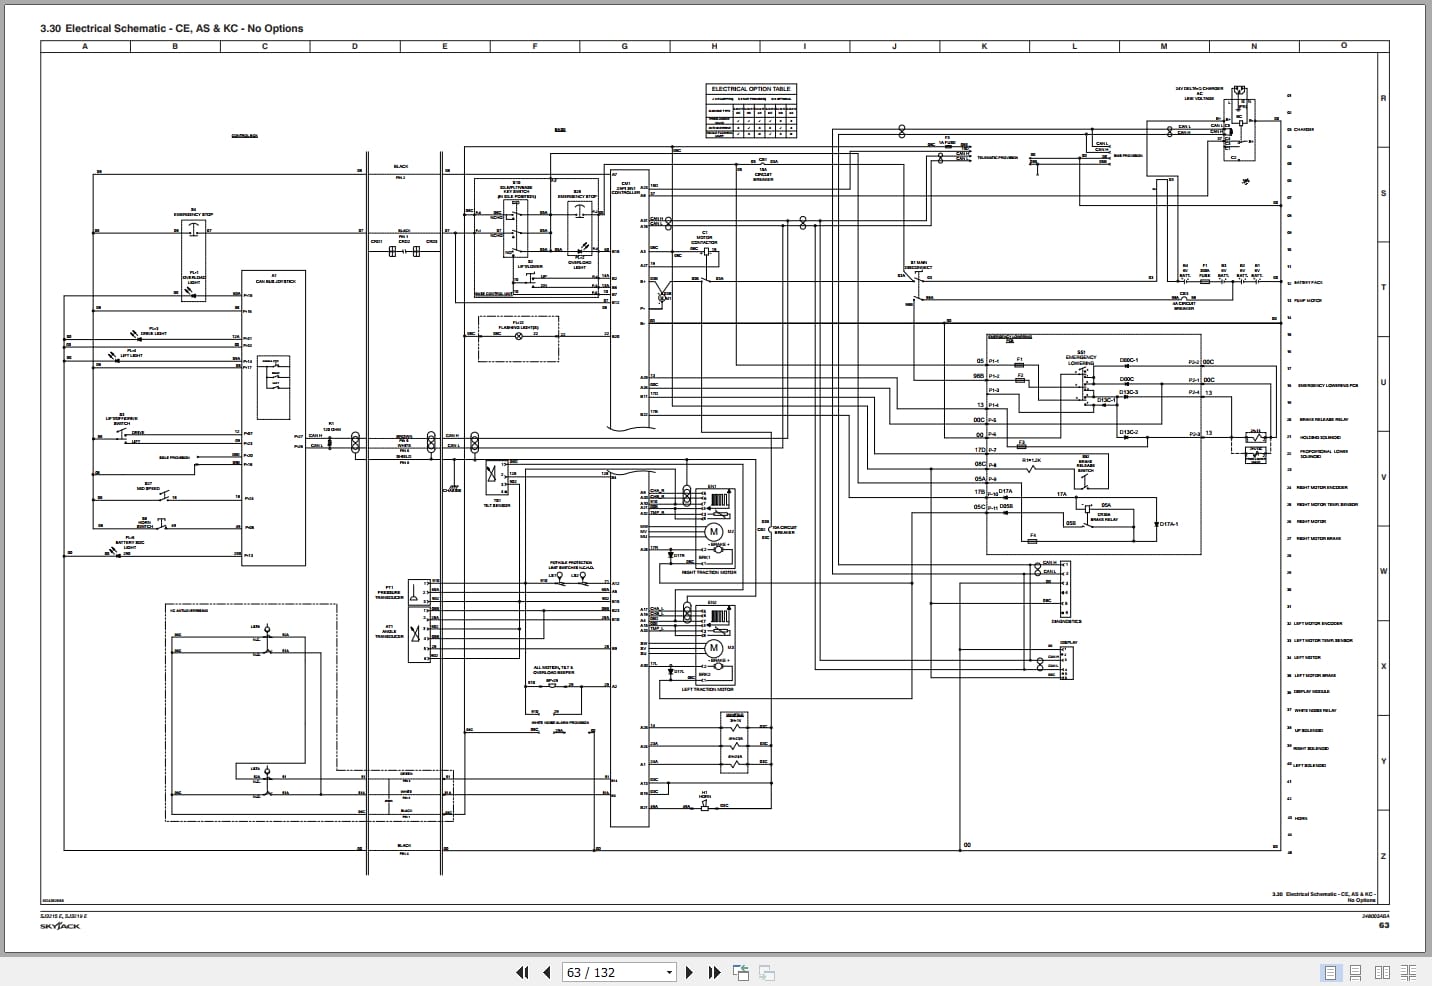The width and height of the screenshot is (1432, 986).
Task: Click the go to previous view icon
Action: point(741,972)
